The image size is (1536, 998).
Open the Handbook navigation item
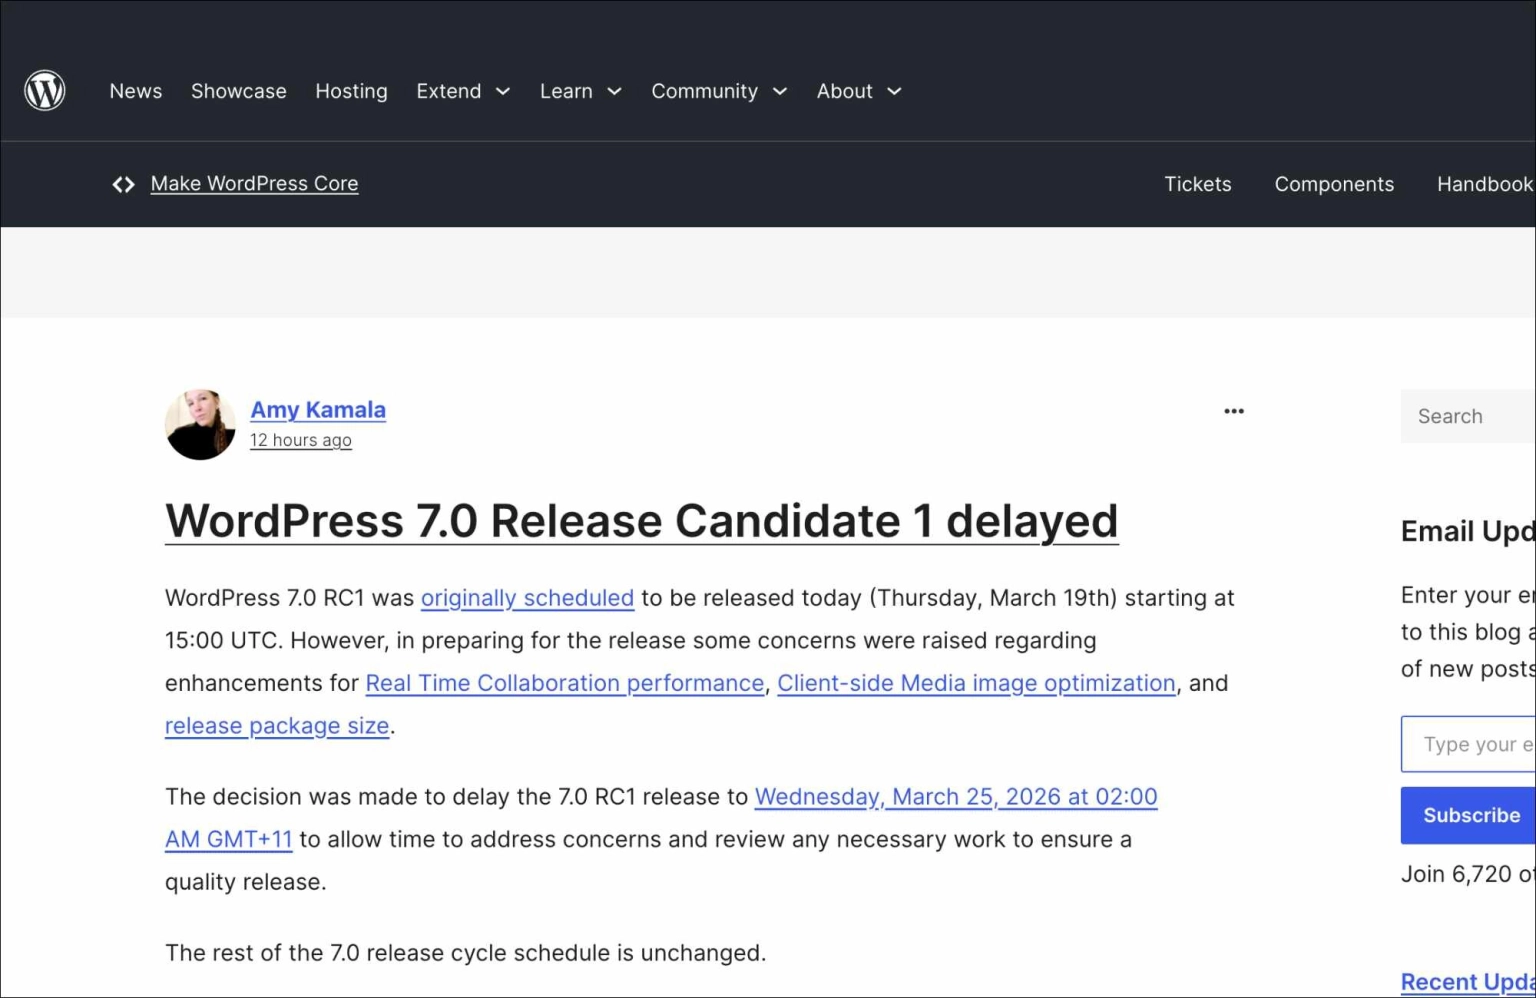(1485, 184)
